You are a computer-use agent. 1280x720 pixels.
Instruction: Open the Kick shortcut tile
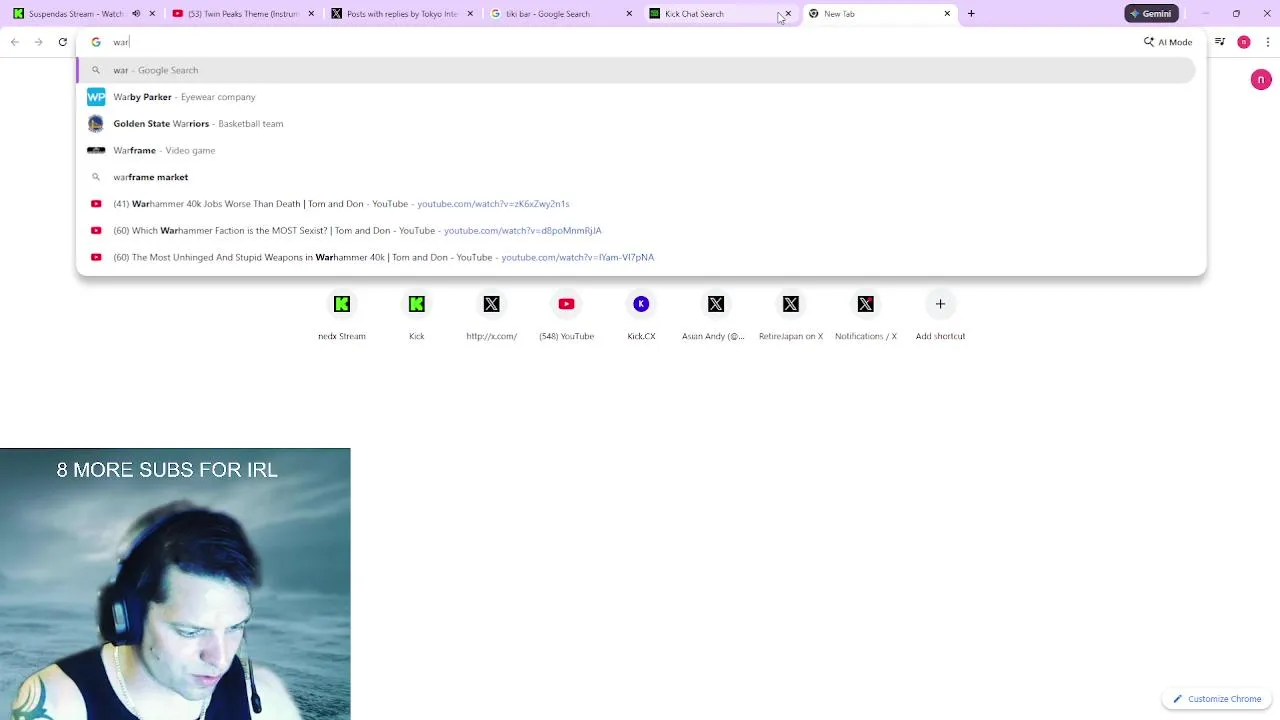coord(417,316)
